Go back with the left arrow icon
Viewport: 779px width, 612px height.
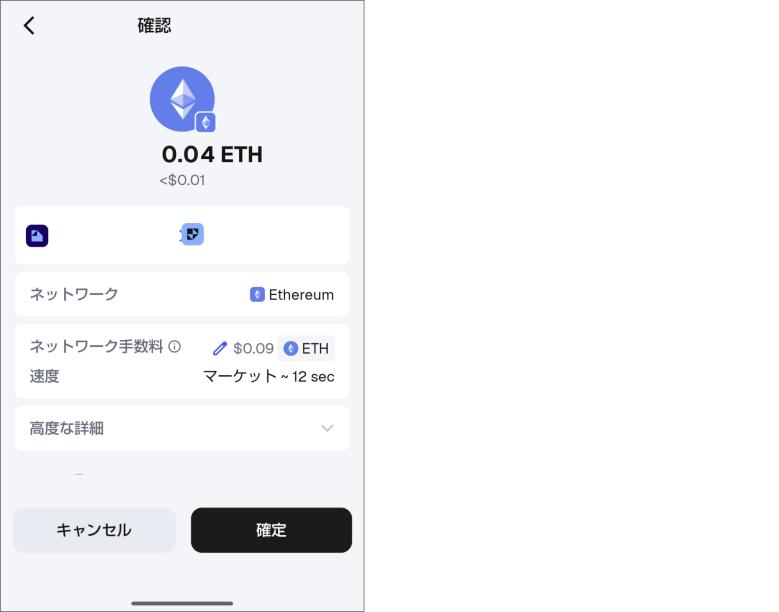[29, 25]
